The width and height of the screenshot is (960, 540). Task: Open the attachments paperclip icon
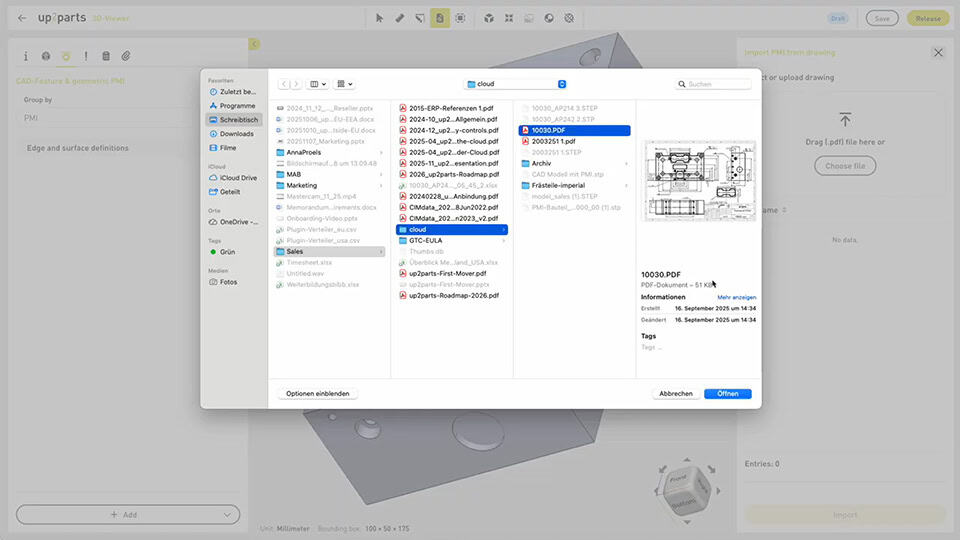point(126,56)
